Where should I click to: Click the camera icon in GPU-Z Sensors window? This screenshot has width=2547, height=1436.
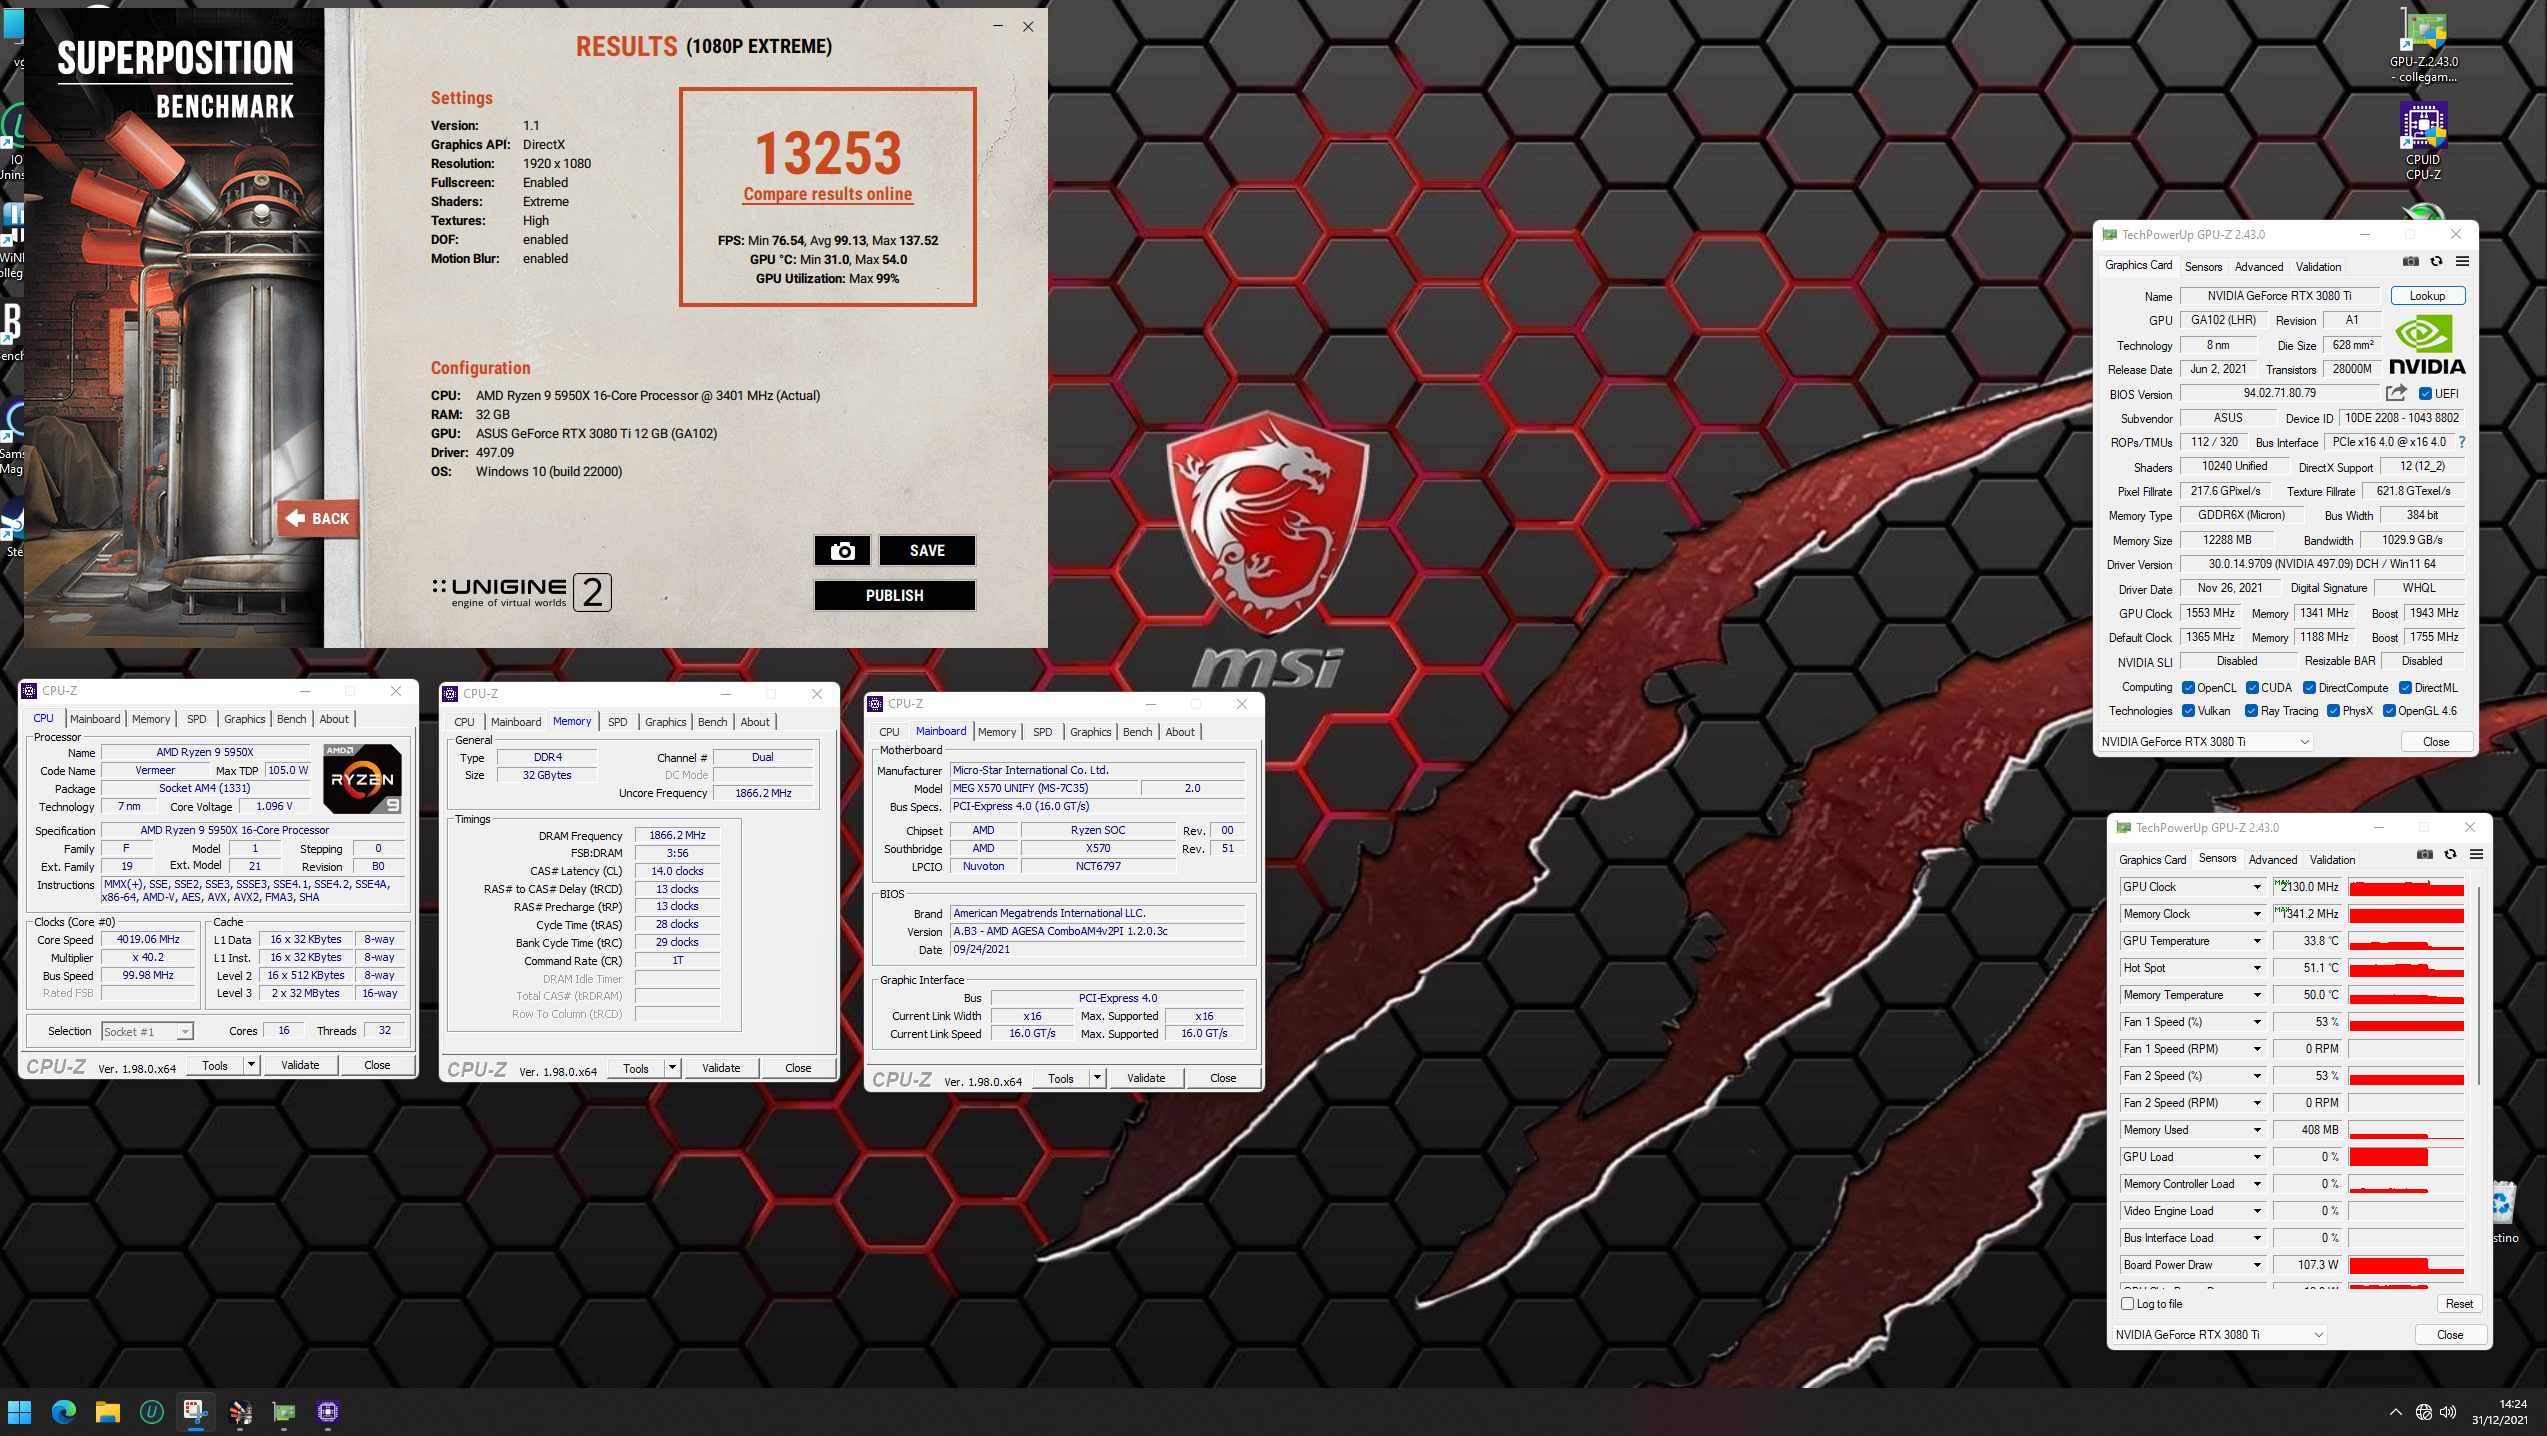click(2425, 855)
